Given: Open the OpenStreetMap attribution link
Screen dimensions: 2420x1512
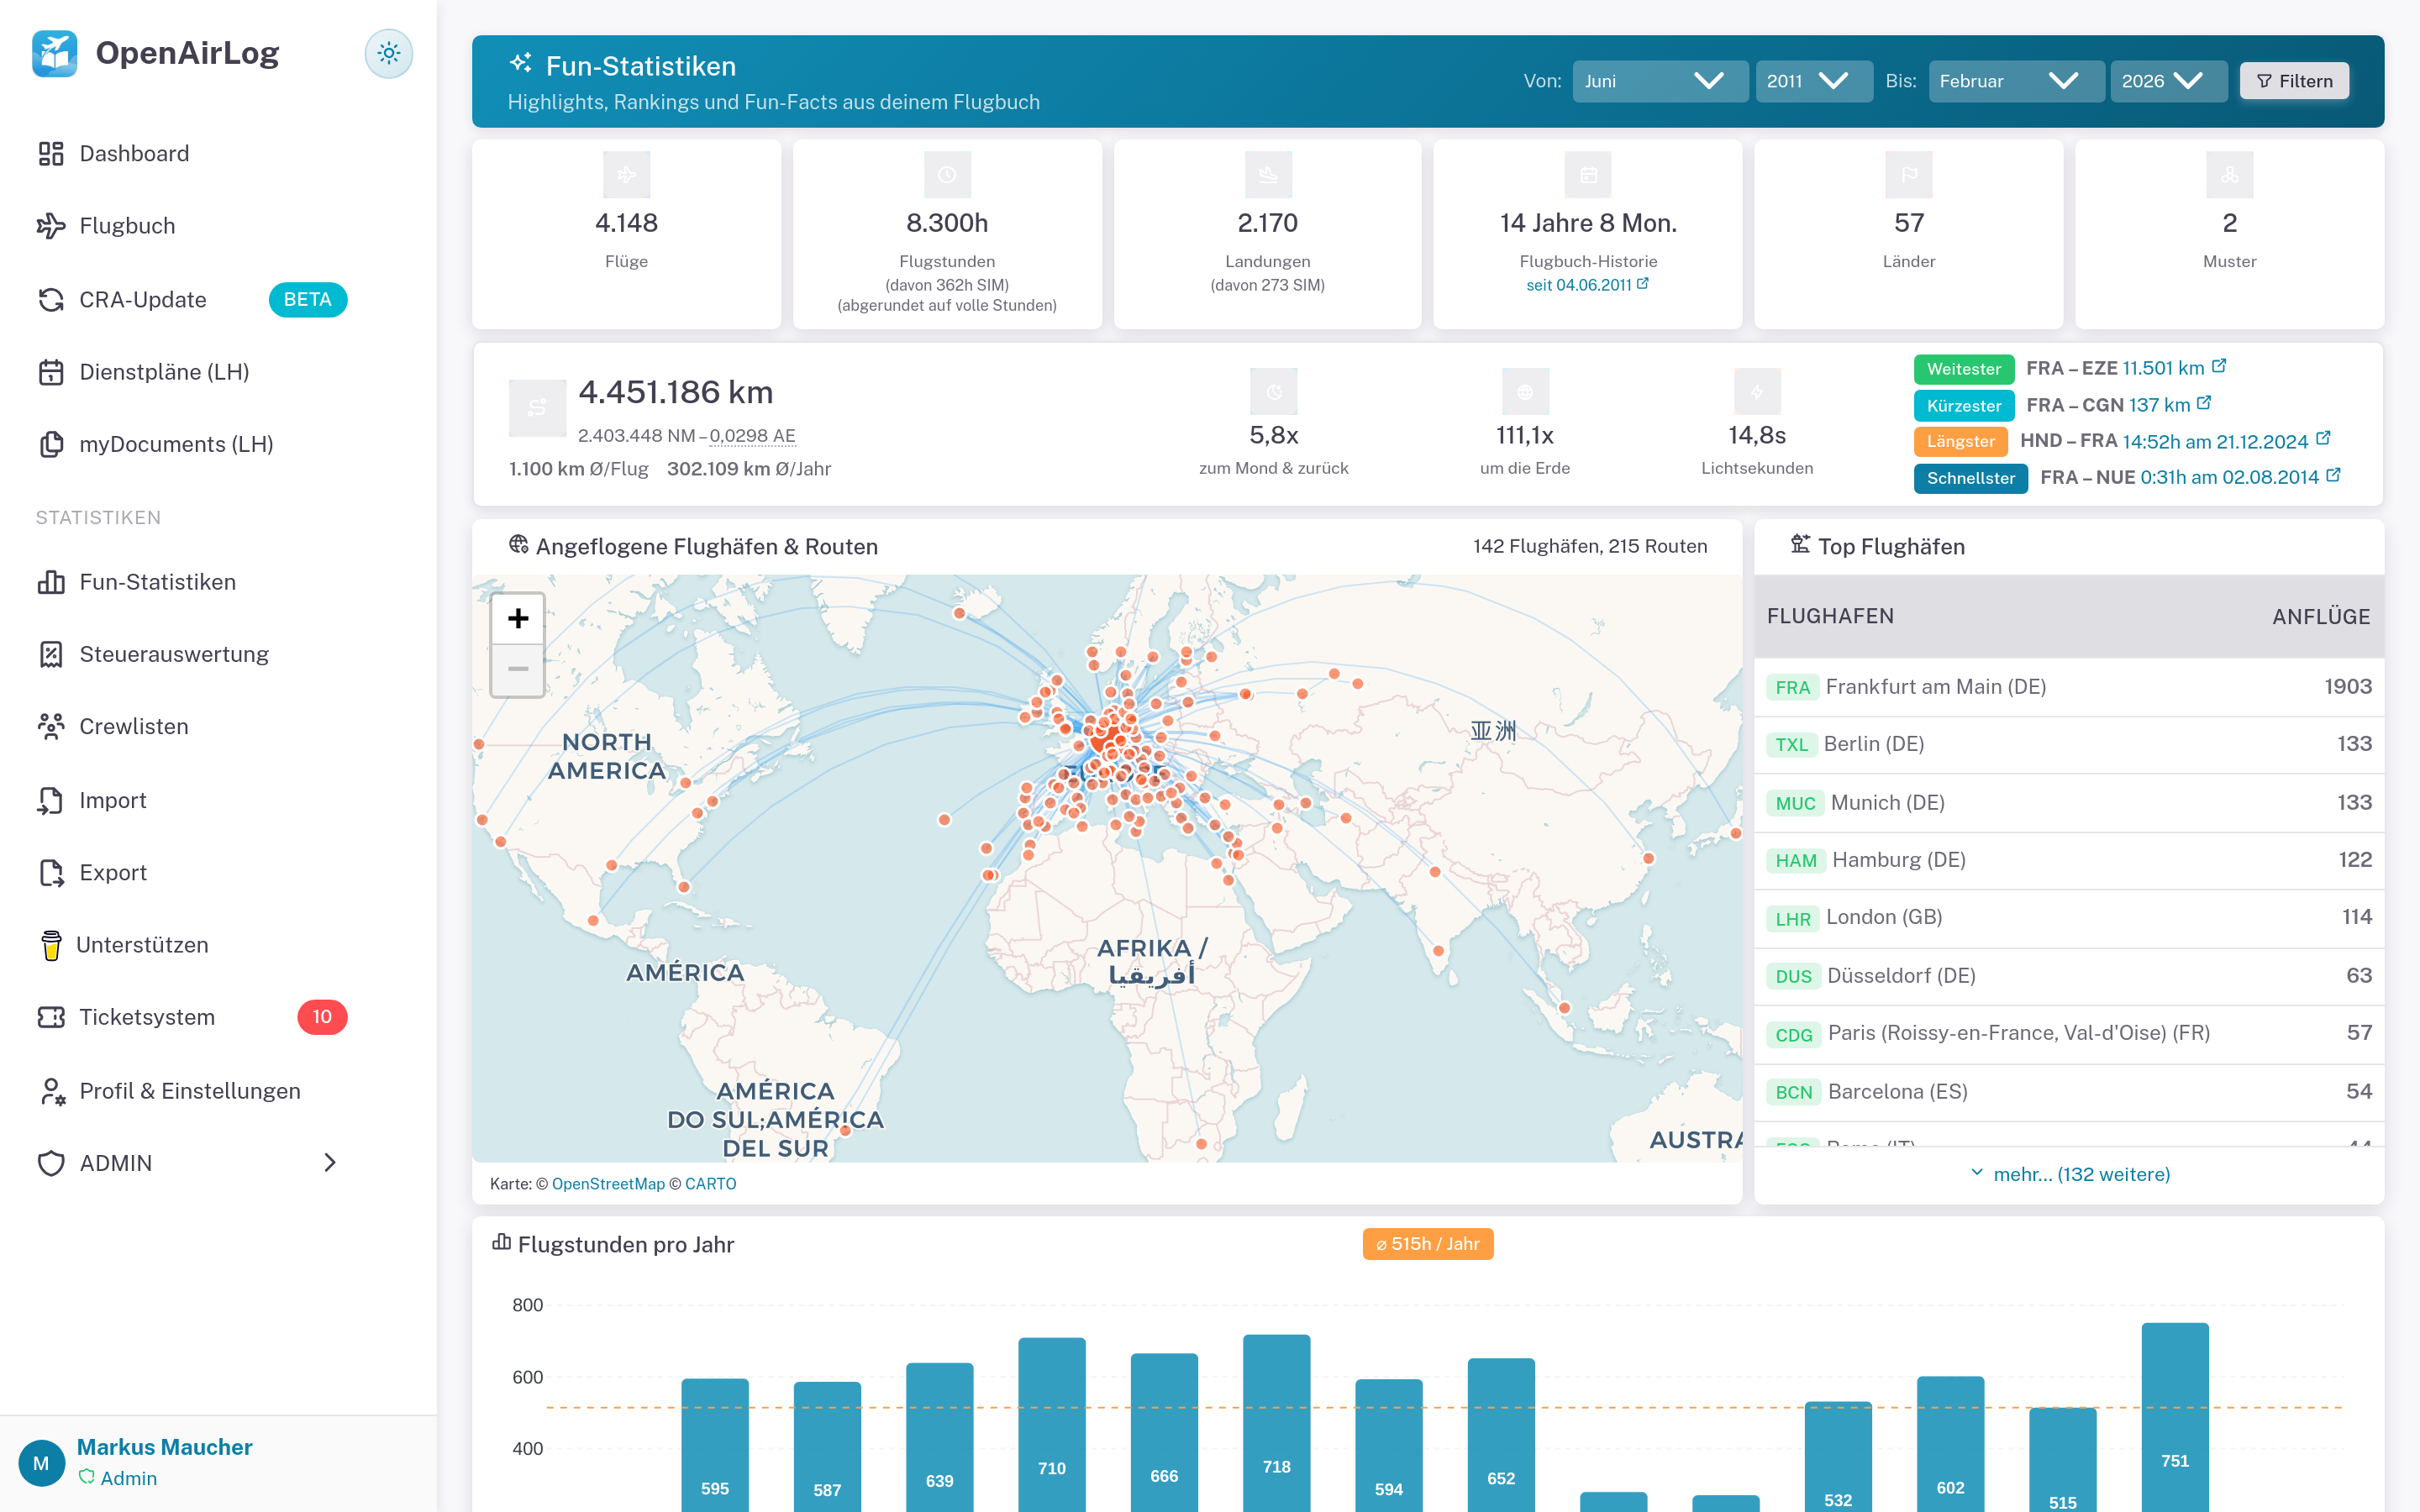Looking at the screenshot, I should pyautogui.click(x=608, y=1184).
